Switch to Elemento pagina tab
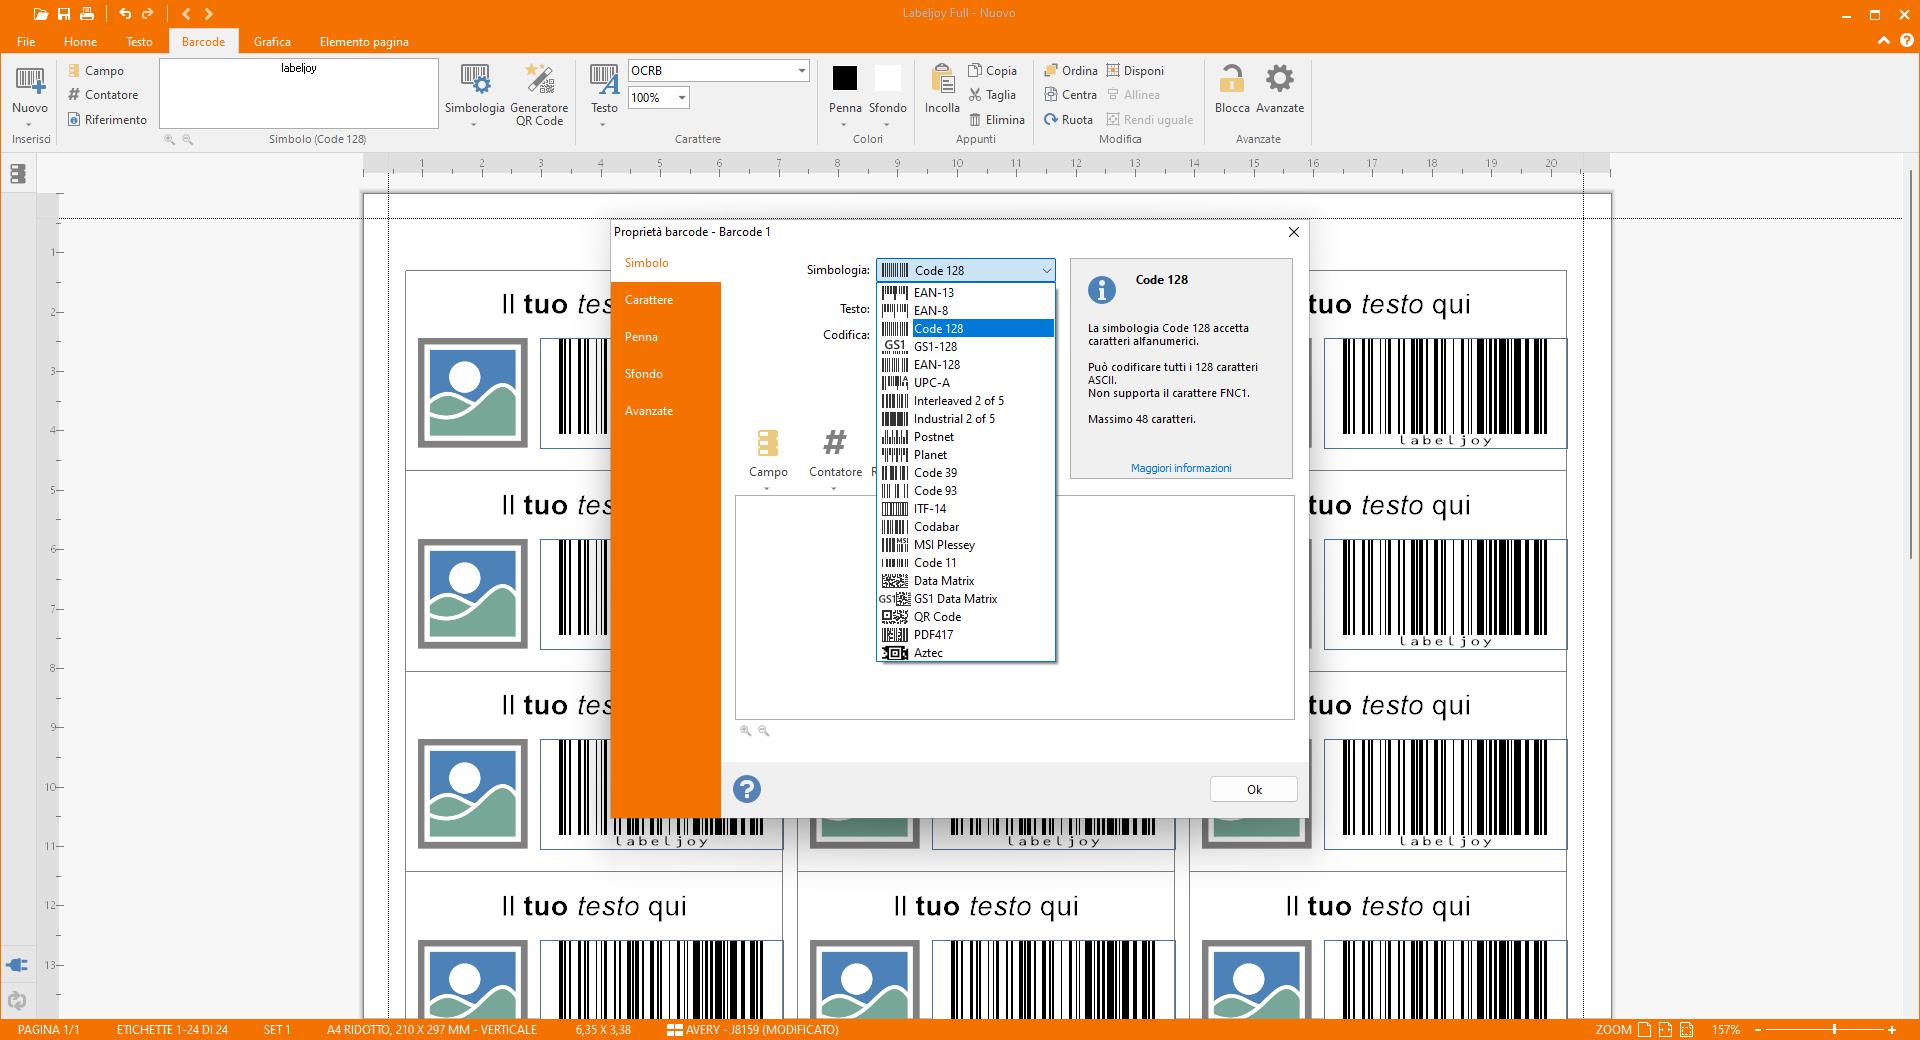Image resolution: width=1920 pixels, height=1040 pixels. 364,42
